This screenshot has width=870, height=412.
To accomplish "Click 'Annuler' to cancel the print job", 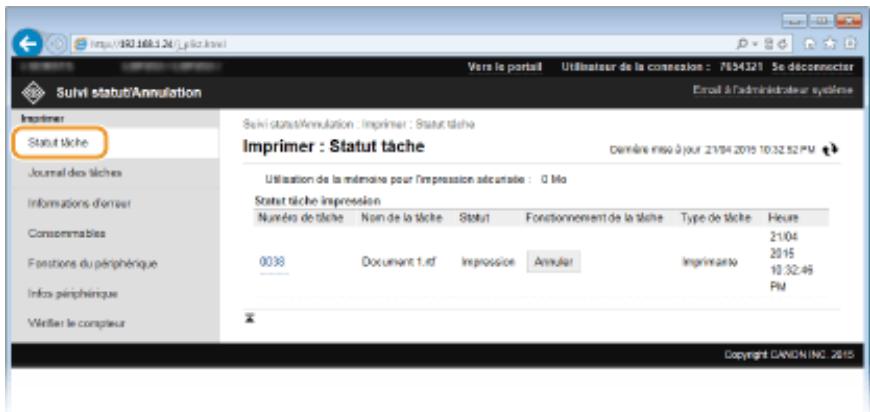I will click(553, 262).
